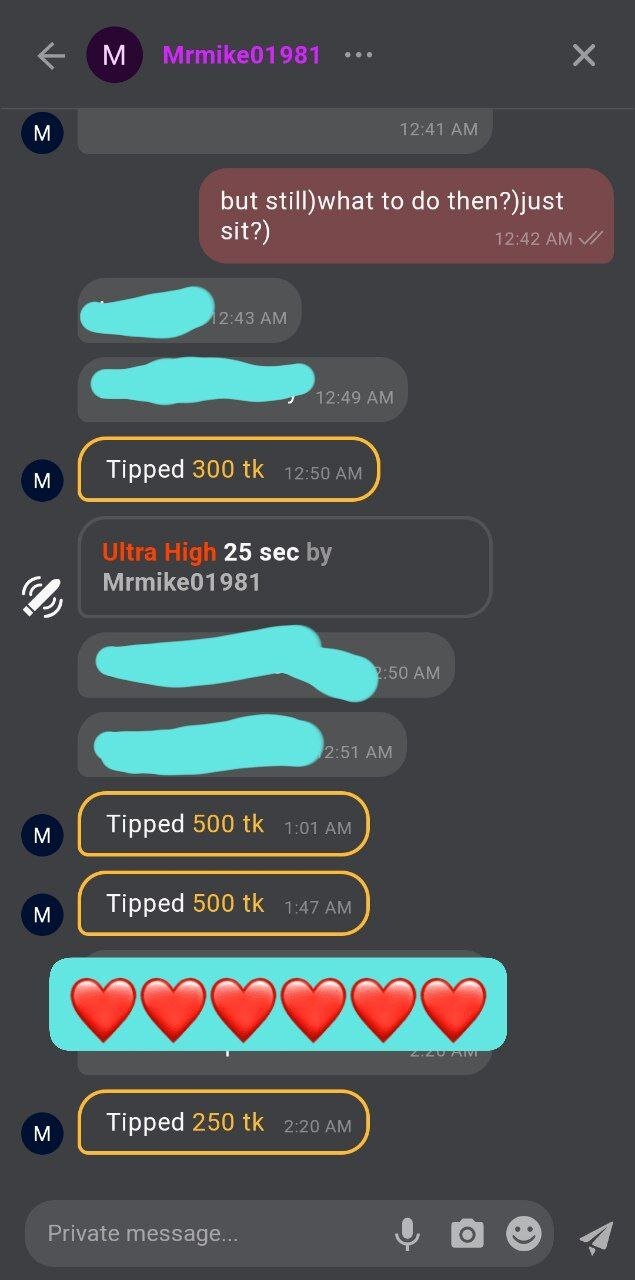Tap the Ultra High 25 sec notification
Image resolution: width=635 pixels, height=1280 pixels.
coord(285,567)
